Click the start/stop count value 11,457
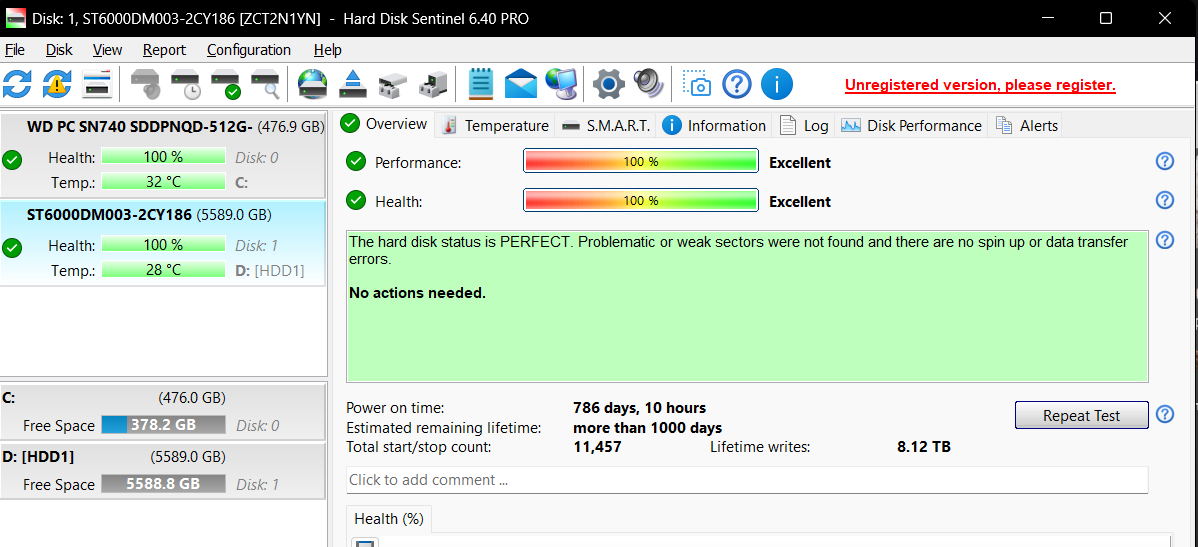The width and height of the screenshot is (1198, 547). (x=597, y=447)
